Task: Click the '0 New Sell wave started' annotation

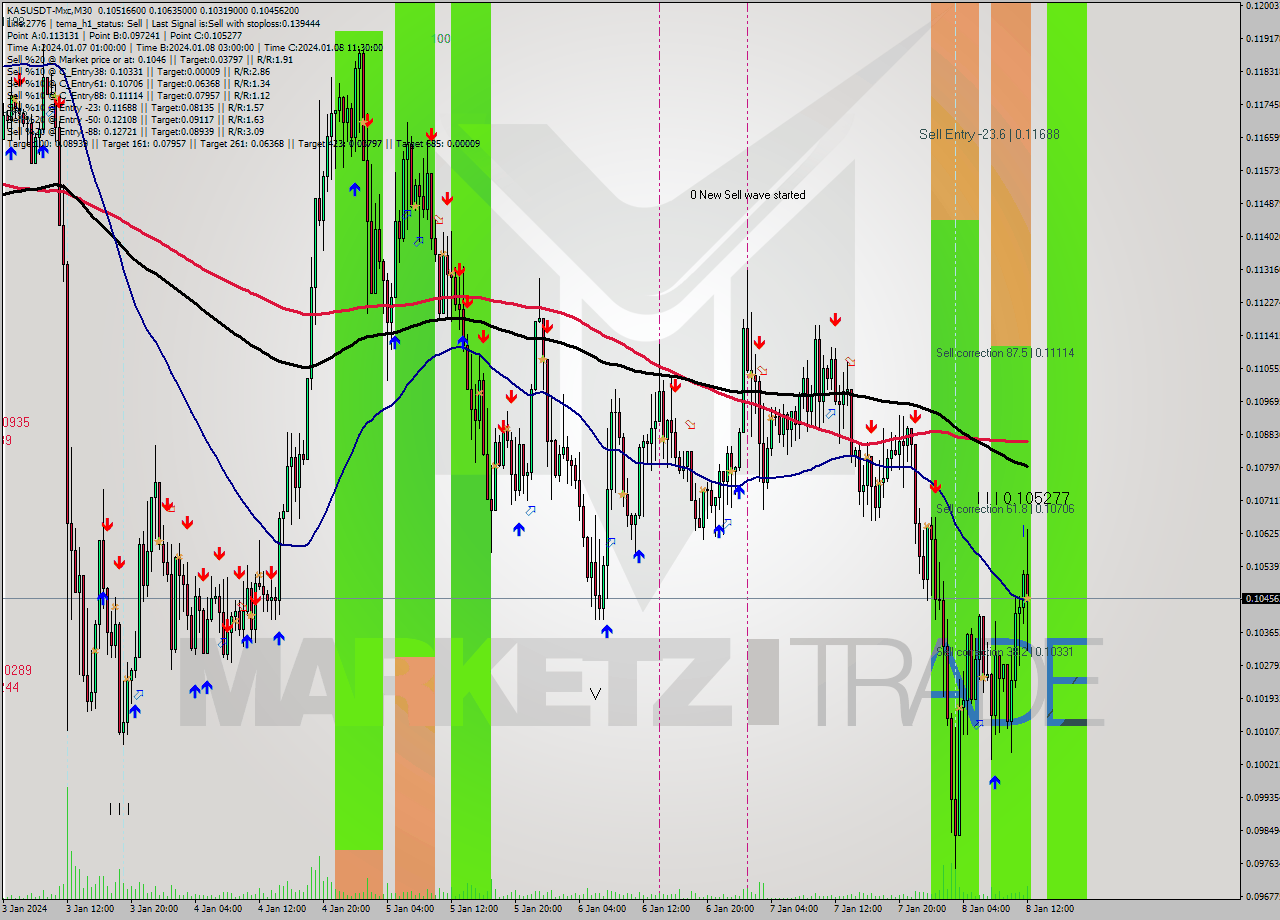Action: [x=748, y=195]
